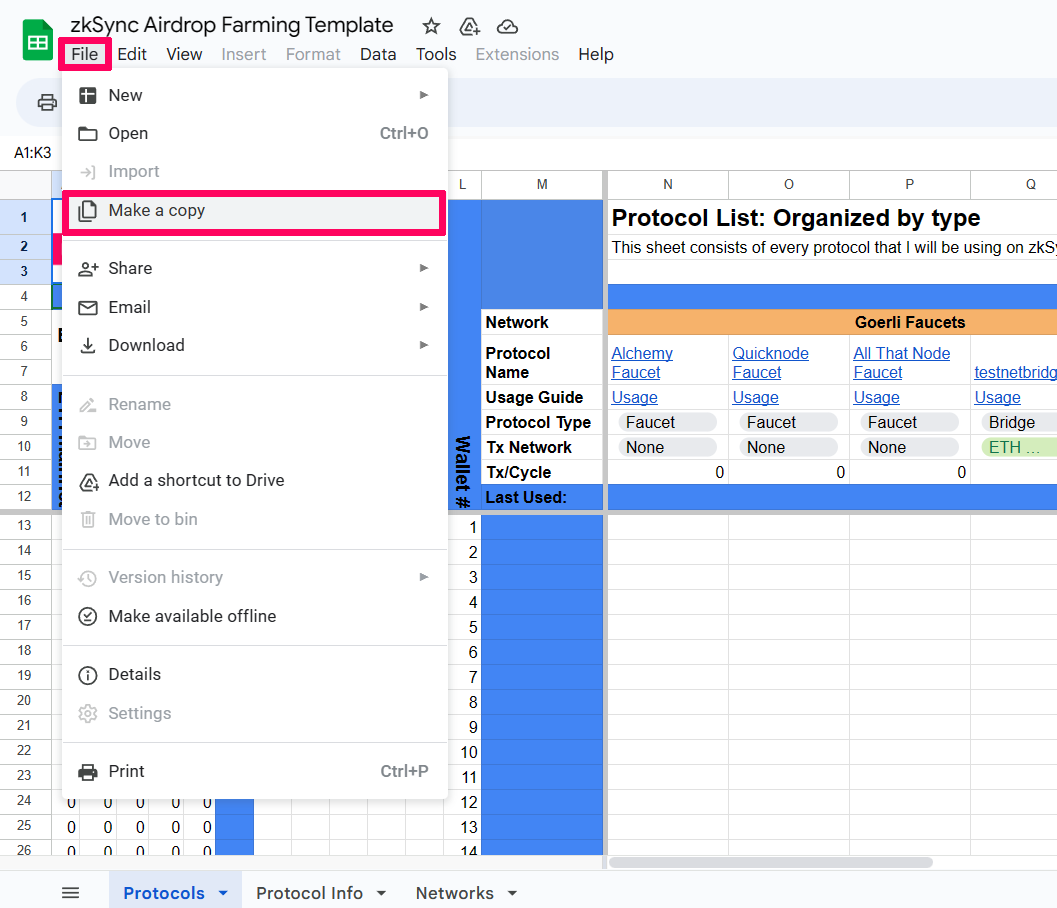Select the column M header
This screenshot has width=1057, height=908.
(542, 185)
